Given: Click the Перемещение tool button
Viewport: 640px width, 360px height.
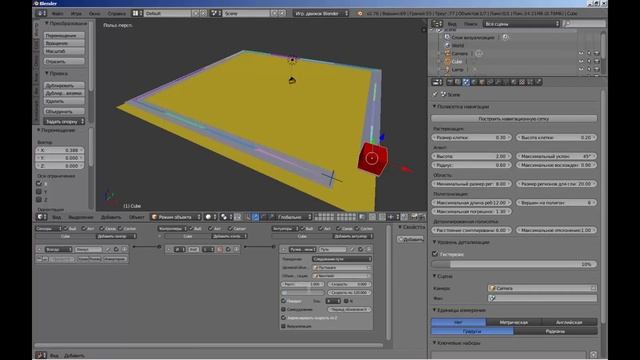Looking at the screenshot, I should (64, 36).
